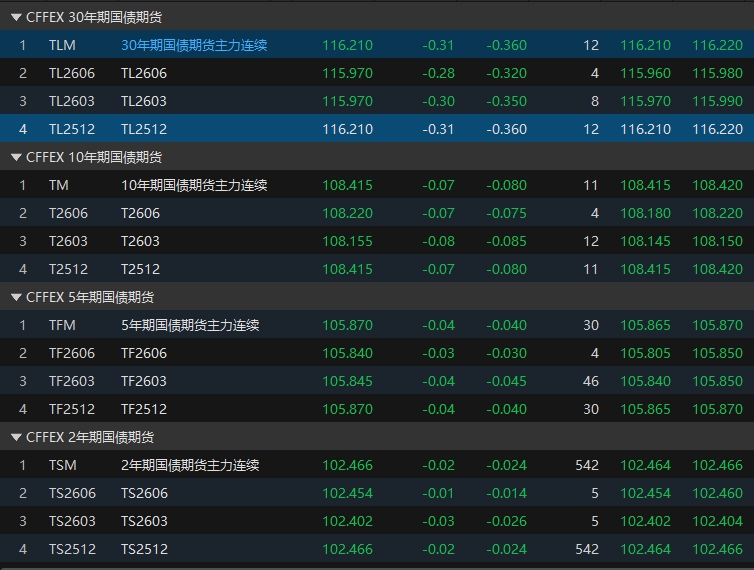Select the TL2606 code in row 2
Viewport: 754px width, 570px height.
72,73
